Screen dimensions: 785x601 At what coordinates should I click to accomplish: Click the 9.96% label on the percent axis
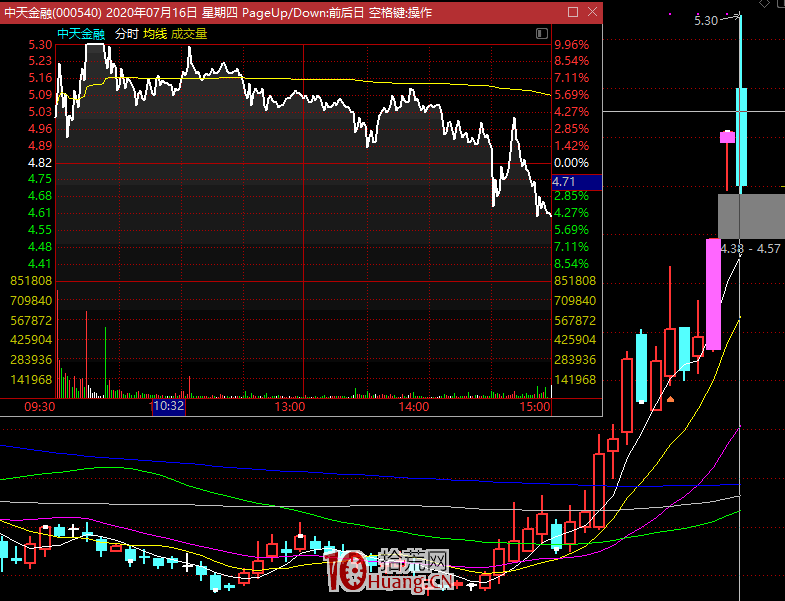(571, 45)
